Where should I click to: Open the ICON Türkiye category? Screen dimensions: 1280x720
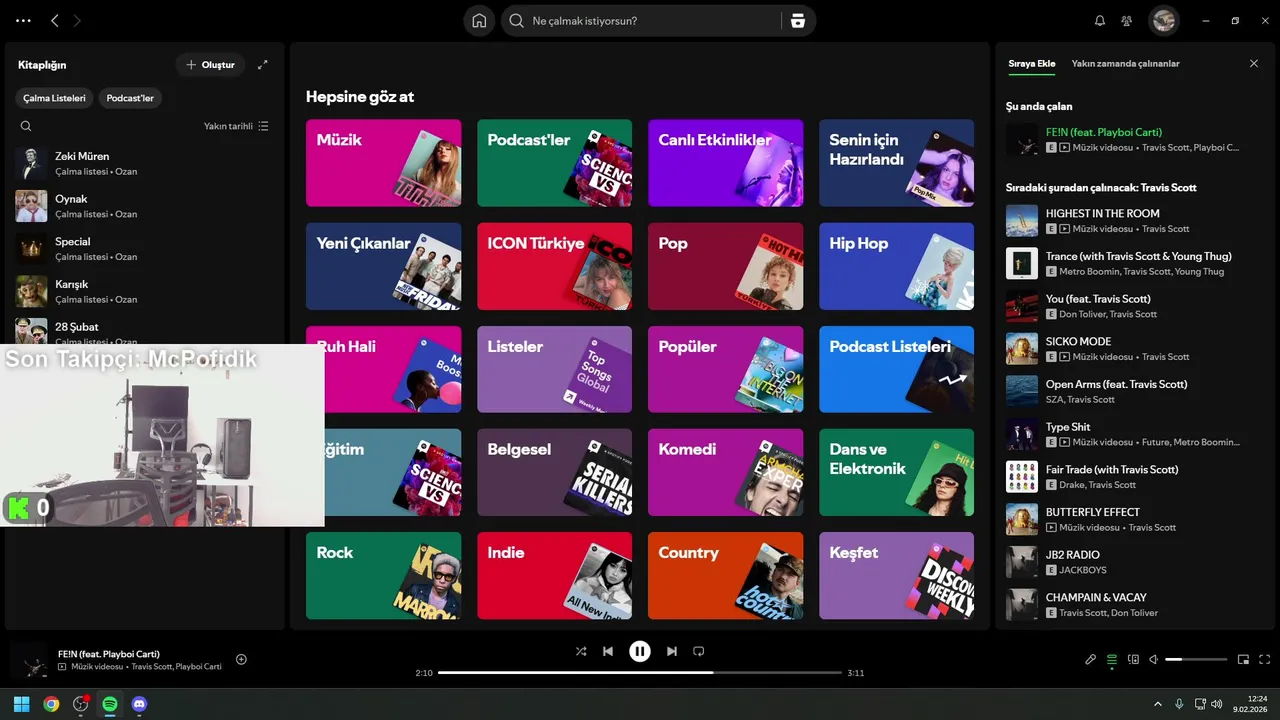(x=554, y=266)
